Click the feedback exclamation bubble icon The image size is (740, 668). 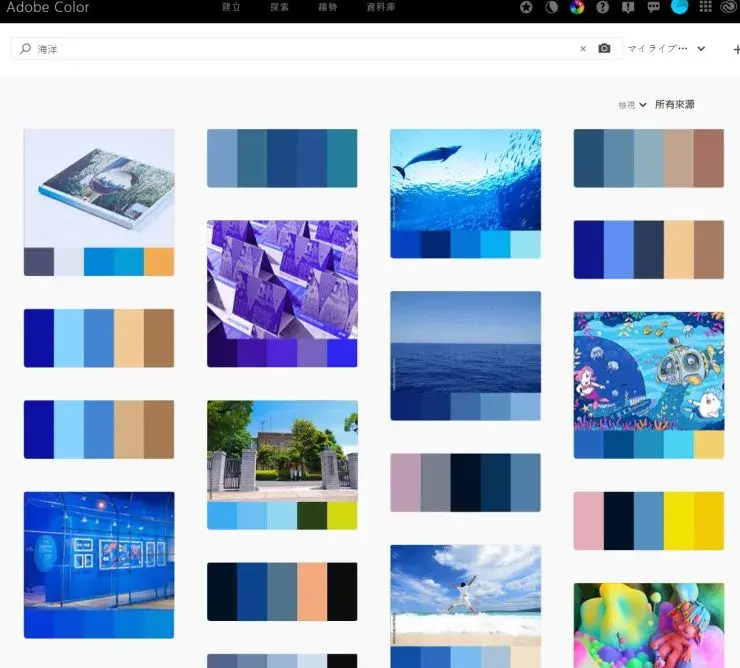(x=628, y=7)
